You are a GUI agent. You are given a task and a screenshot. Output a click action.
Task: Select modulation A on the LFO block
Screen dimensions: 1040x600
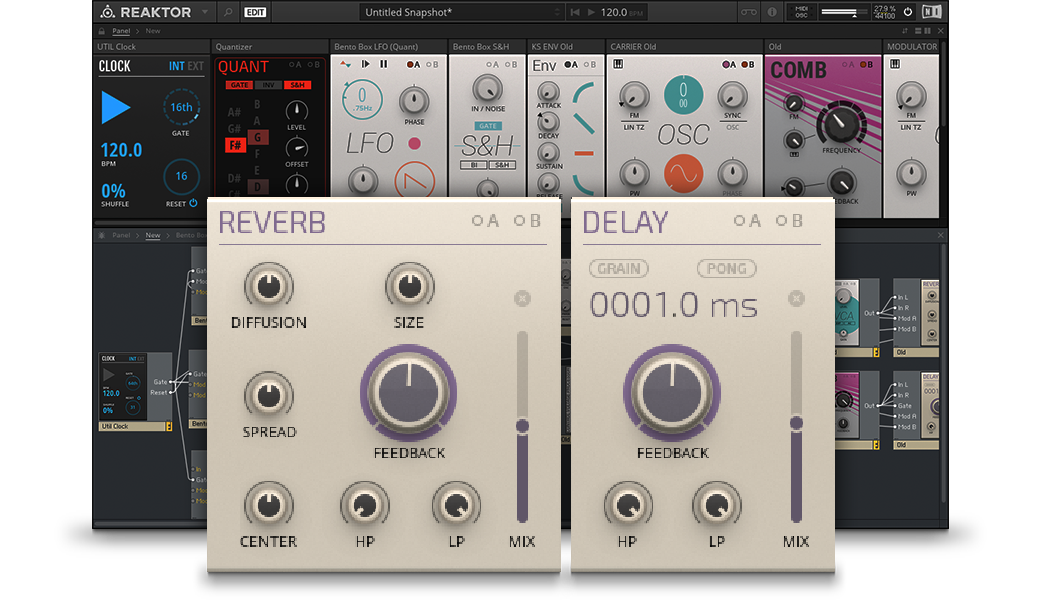click(x=413, y=64)
